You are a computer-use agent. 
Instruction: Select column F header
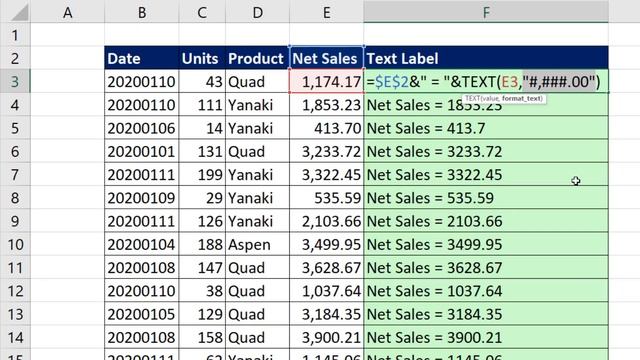(486, 12)
